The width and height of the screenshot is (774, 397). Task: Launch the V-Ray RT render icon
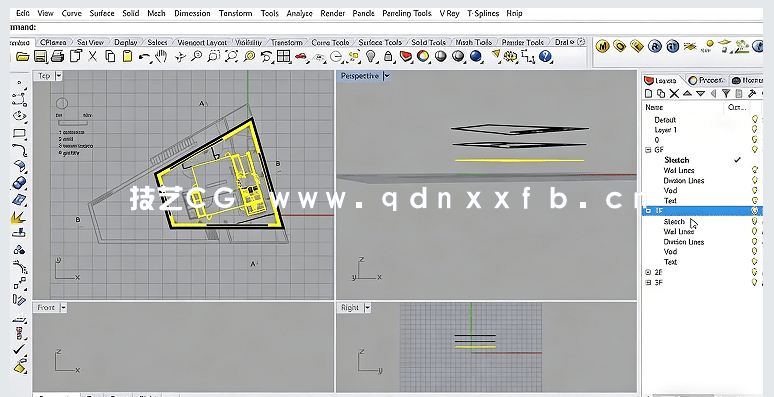coord(672,46)
